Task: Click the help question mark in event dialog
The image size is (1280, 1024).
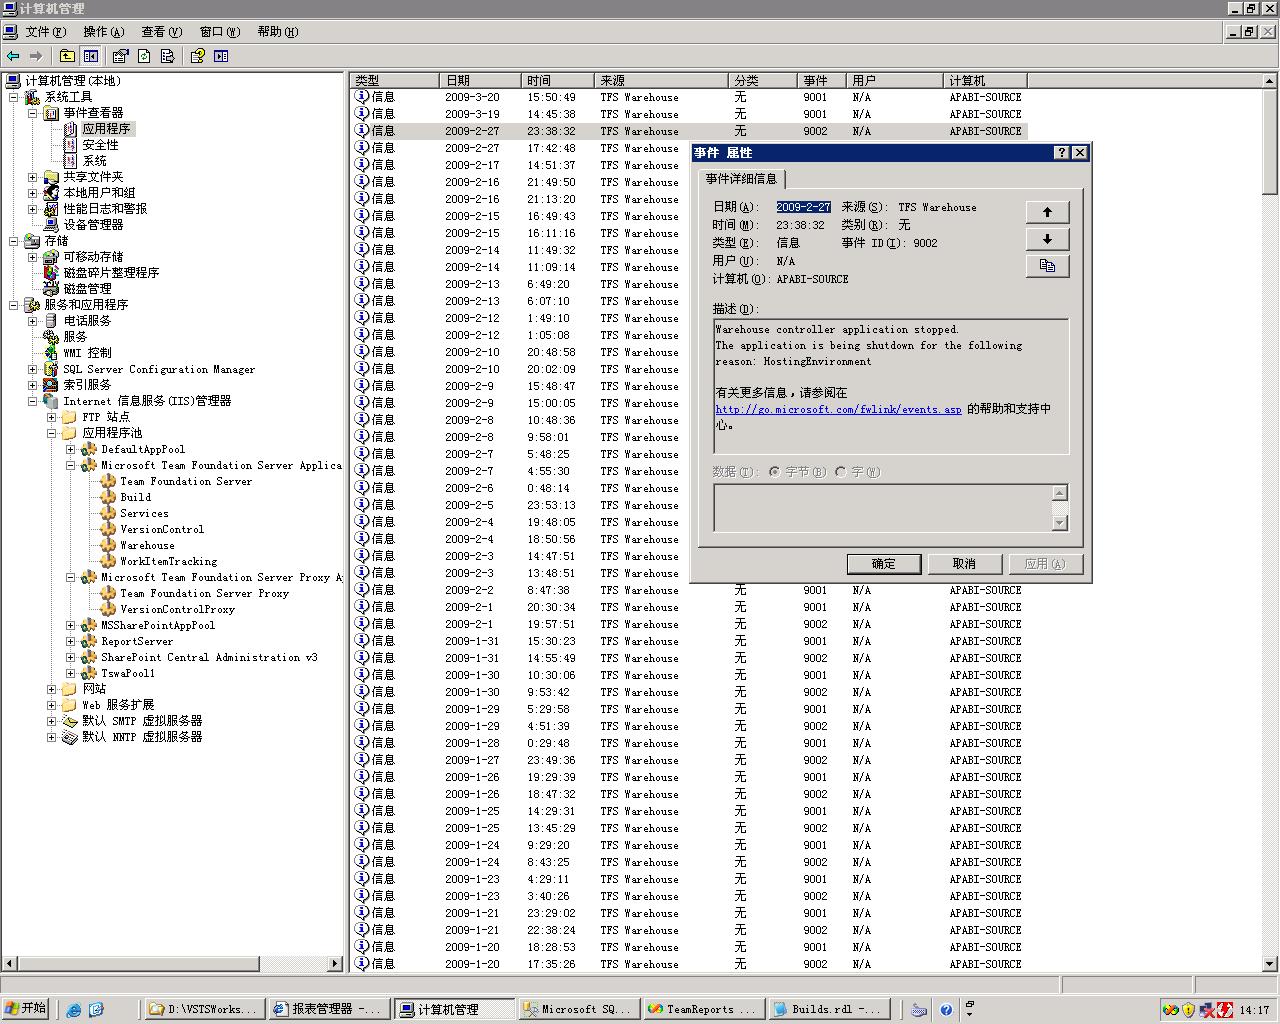Action: pyautogui.click(x=1062, y=153)
